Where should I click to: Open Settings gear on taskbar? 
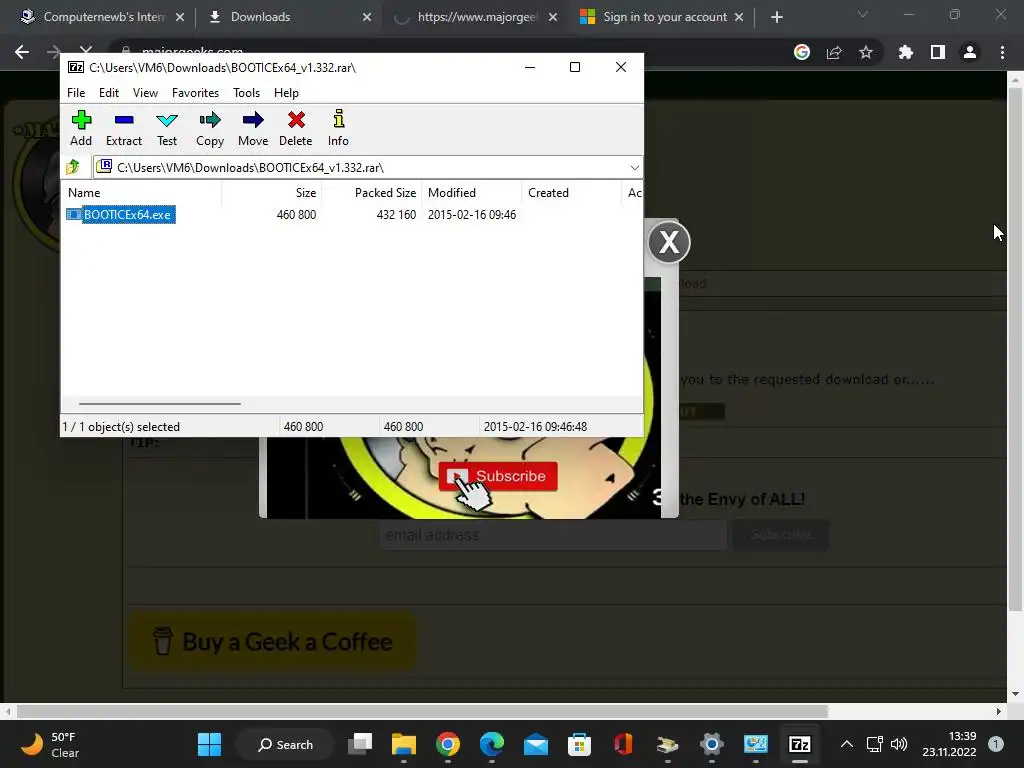coord(711,744)
